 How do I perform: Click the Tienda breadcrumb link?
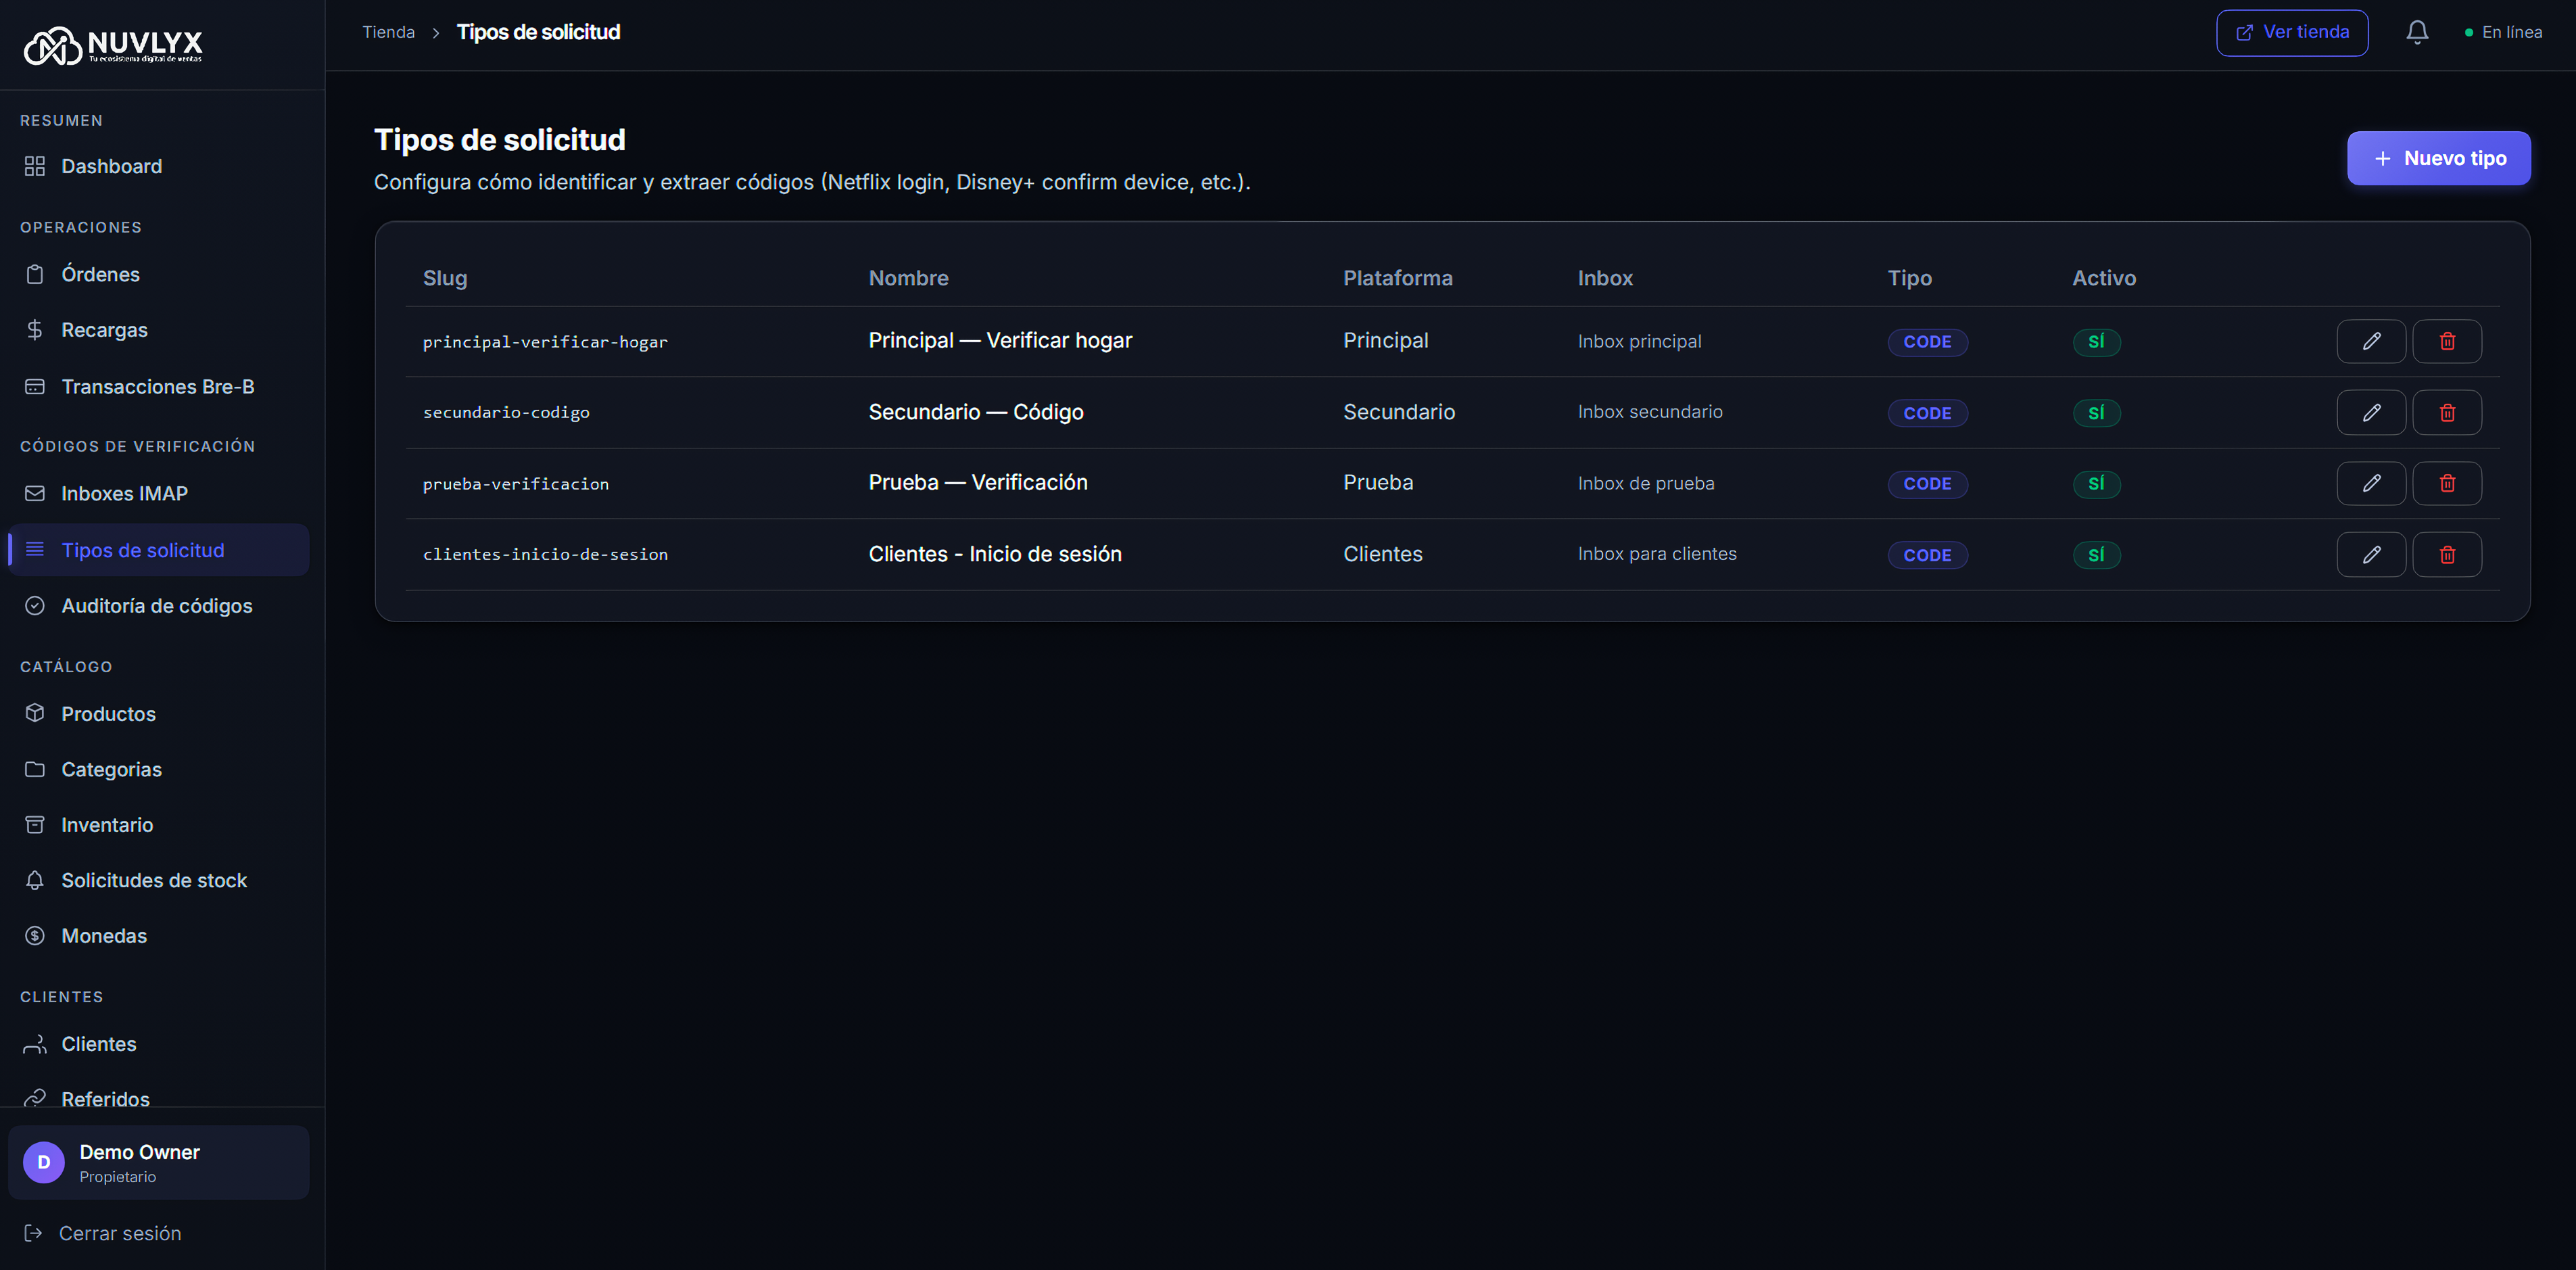(x=388, y=32)
